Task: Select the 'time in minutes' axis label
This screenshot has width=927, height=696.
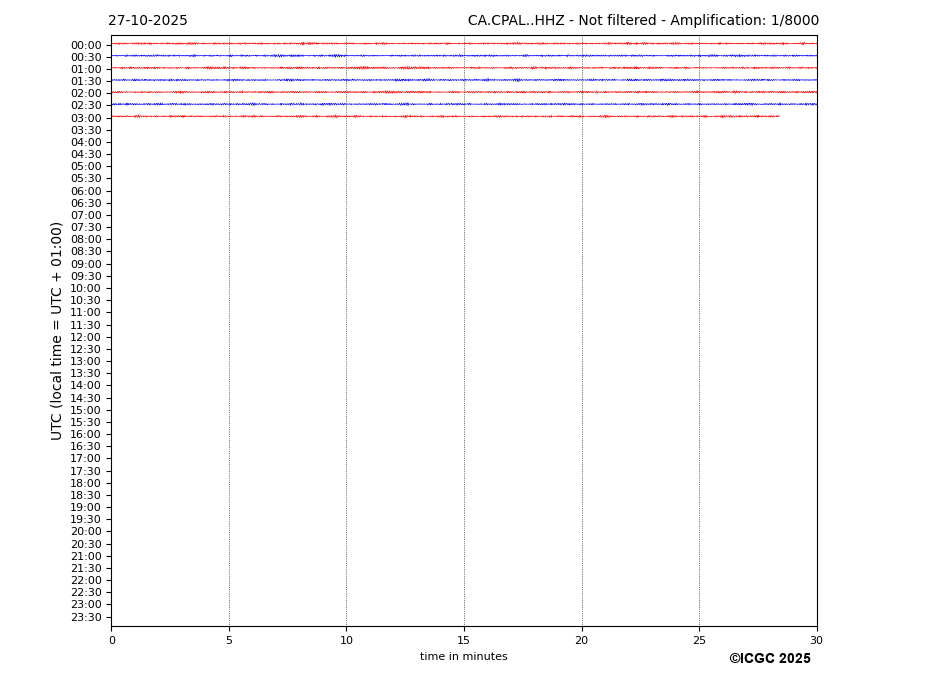Action: [463, 657]
